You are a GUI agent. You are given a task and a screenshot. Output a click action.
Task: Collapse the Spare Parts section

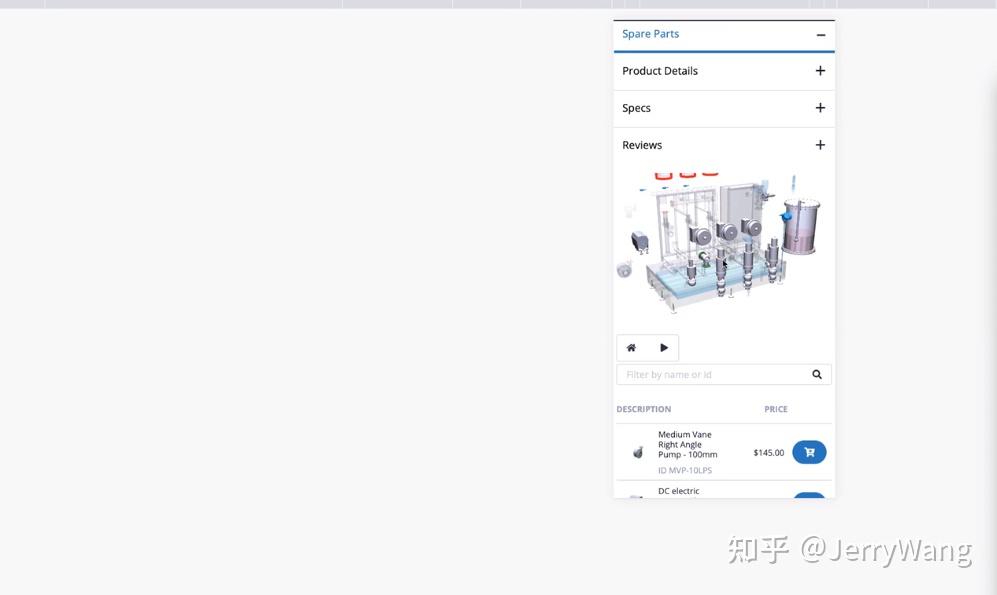[x=821, y=34]
